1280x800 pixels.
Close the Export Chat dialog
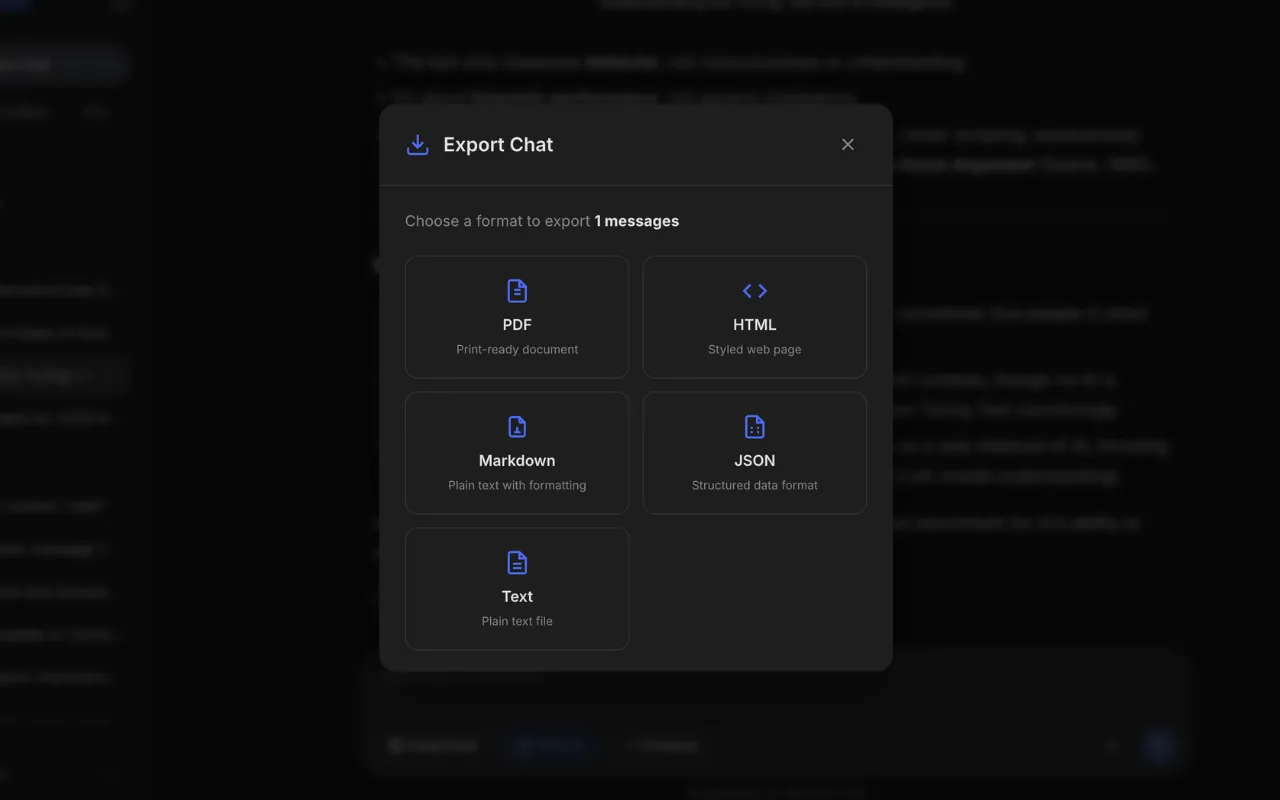pos(848,145)
